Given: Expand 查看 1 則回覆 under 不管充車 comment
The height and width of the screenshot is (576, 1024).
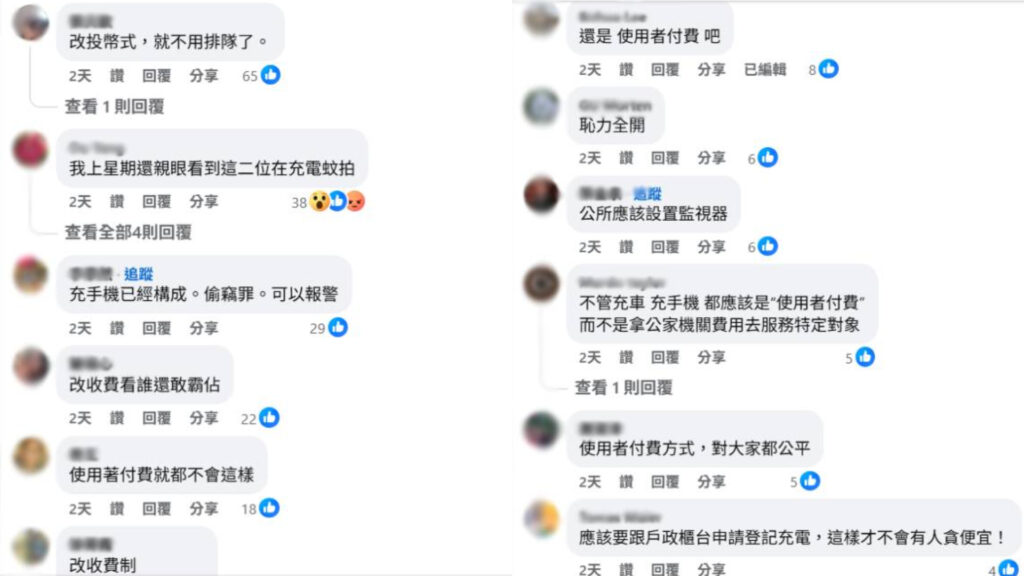Looking at the screenshot, I should click(624, 388).
